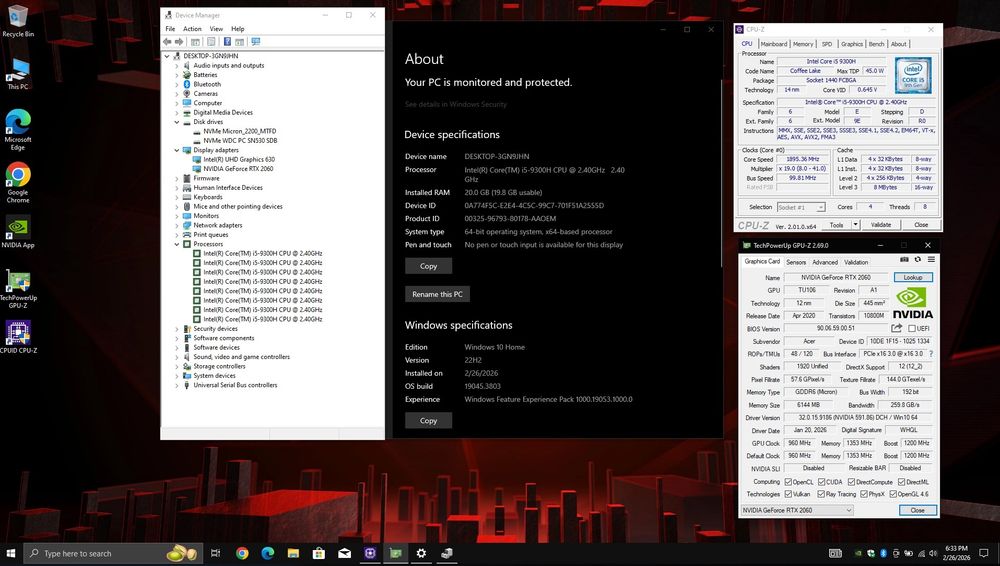Click the Settings gear on the taskbar
The height and width of the screenshot is (566, 1000).
[x=421, y=553]
